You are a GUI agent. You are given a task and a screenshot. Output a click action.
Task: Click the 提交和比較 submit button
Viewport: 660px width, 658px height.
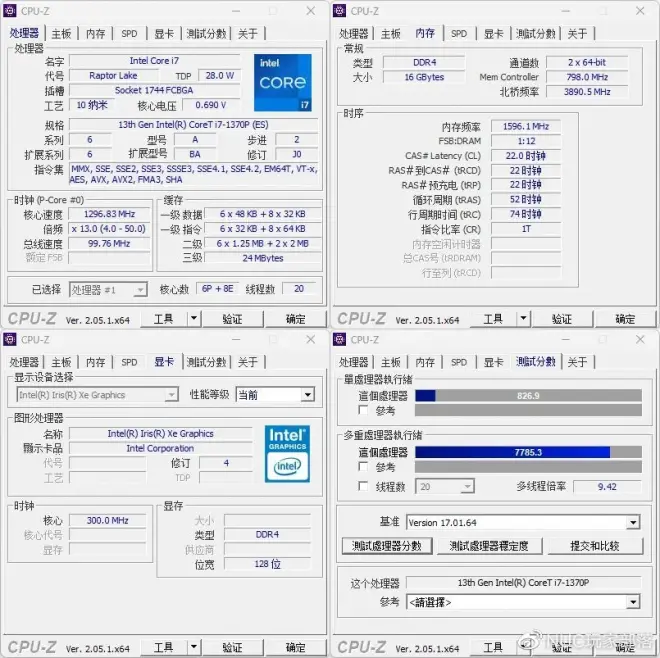[x=594, y=546]
